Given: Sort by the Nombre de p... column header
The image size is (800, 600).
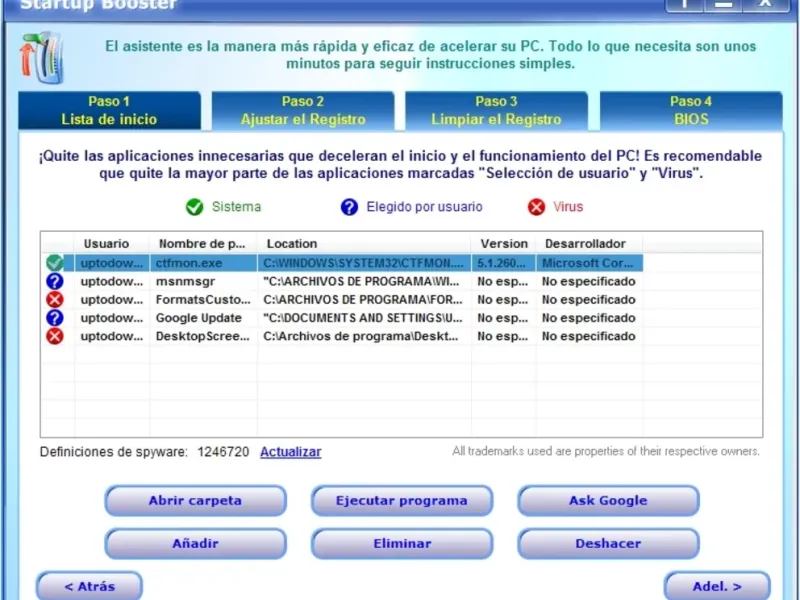Looking at the screenshot, I should pyautogui.click(x=203, y=243).
